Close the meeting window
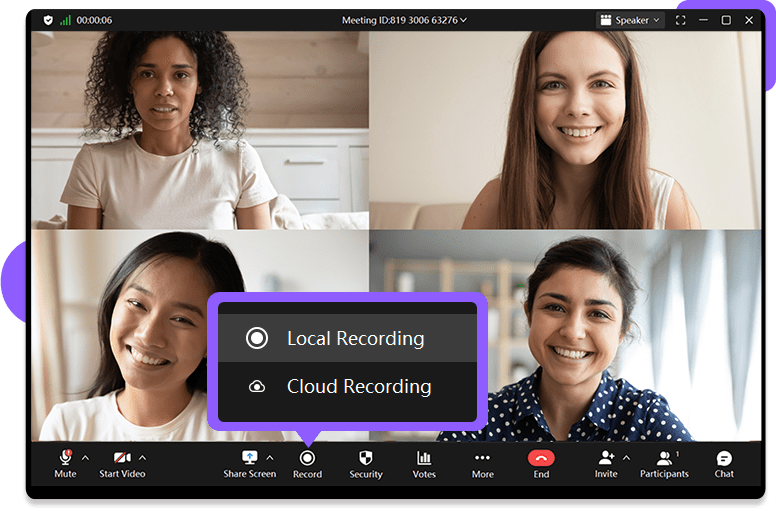The image size is (776, 511). coord(749,20)
